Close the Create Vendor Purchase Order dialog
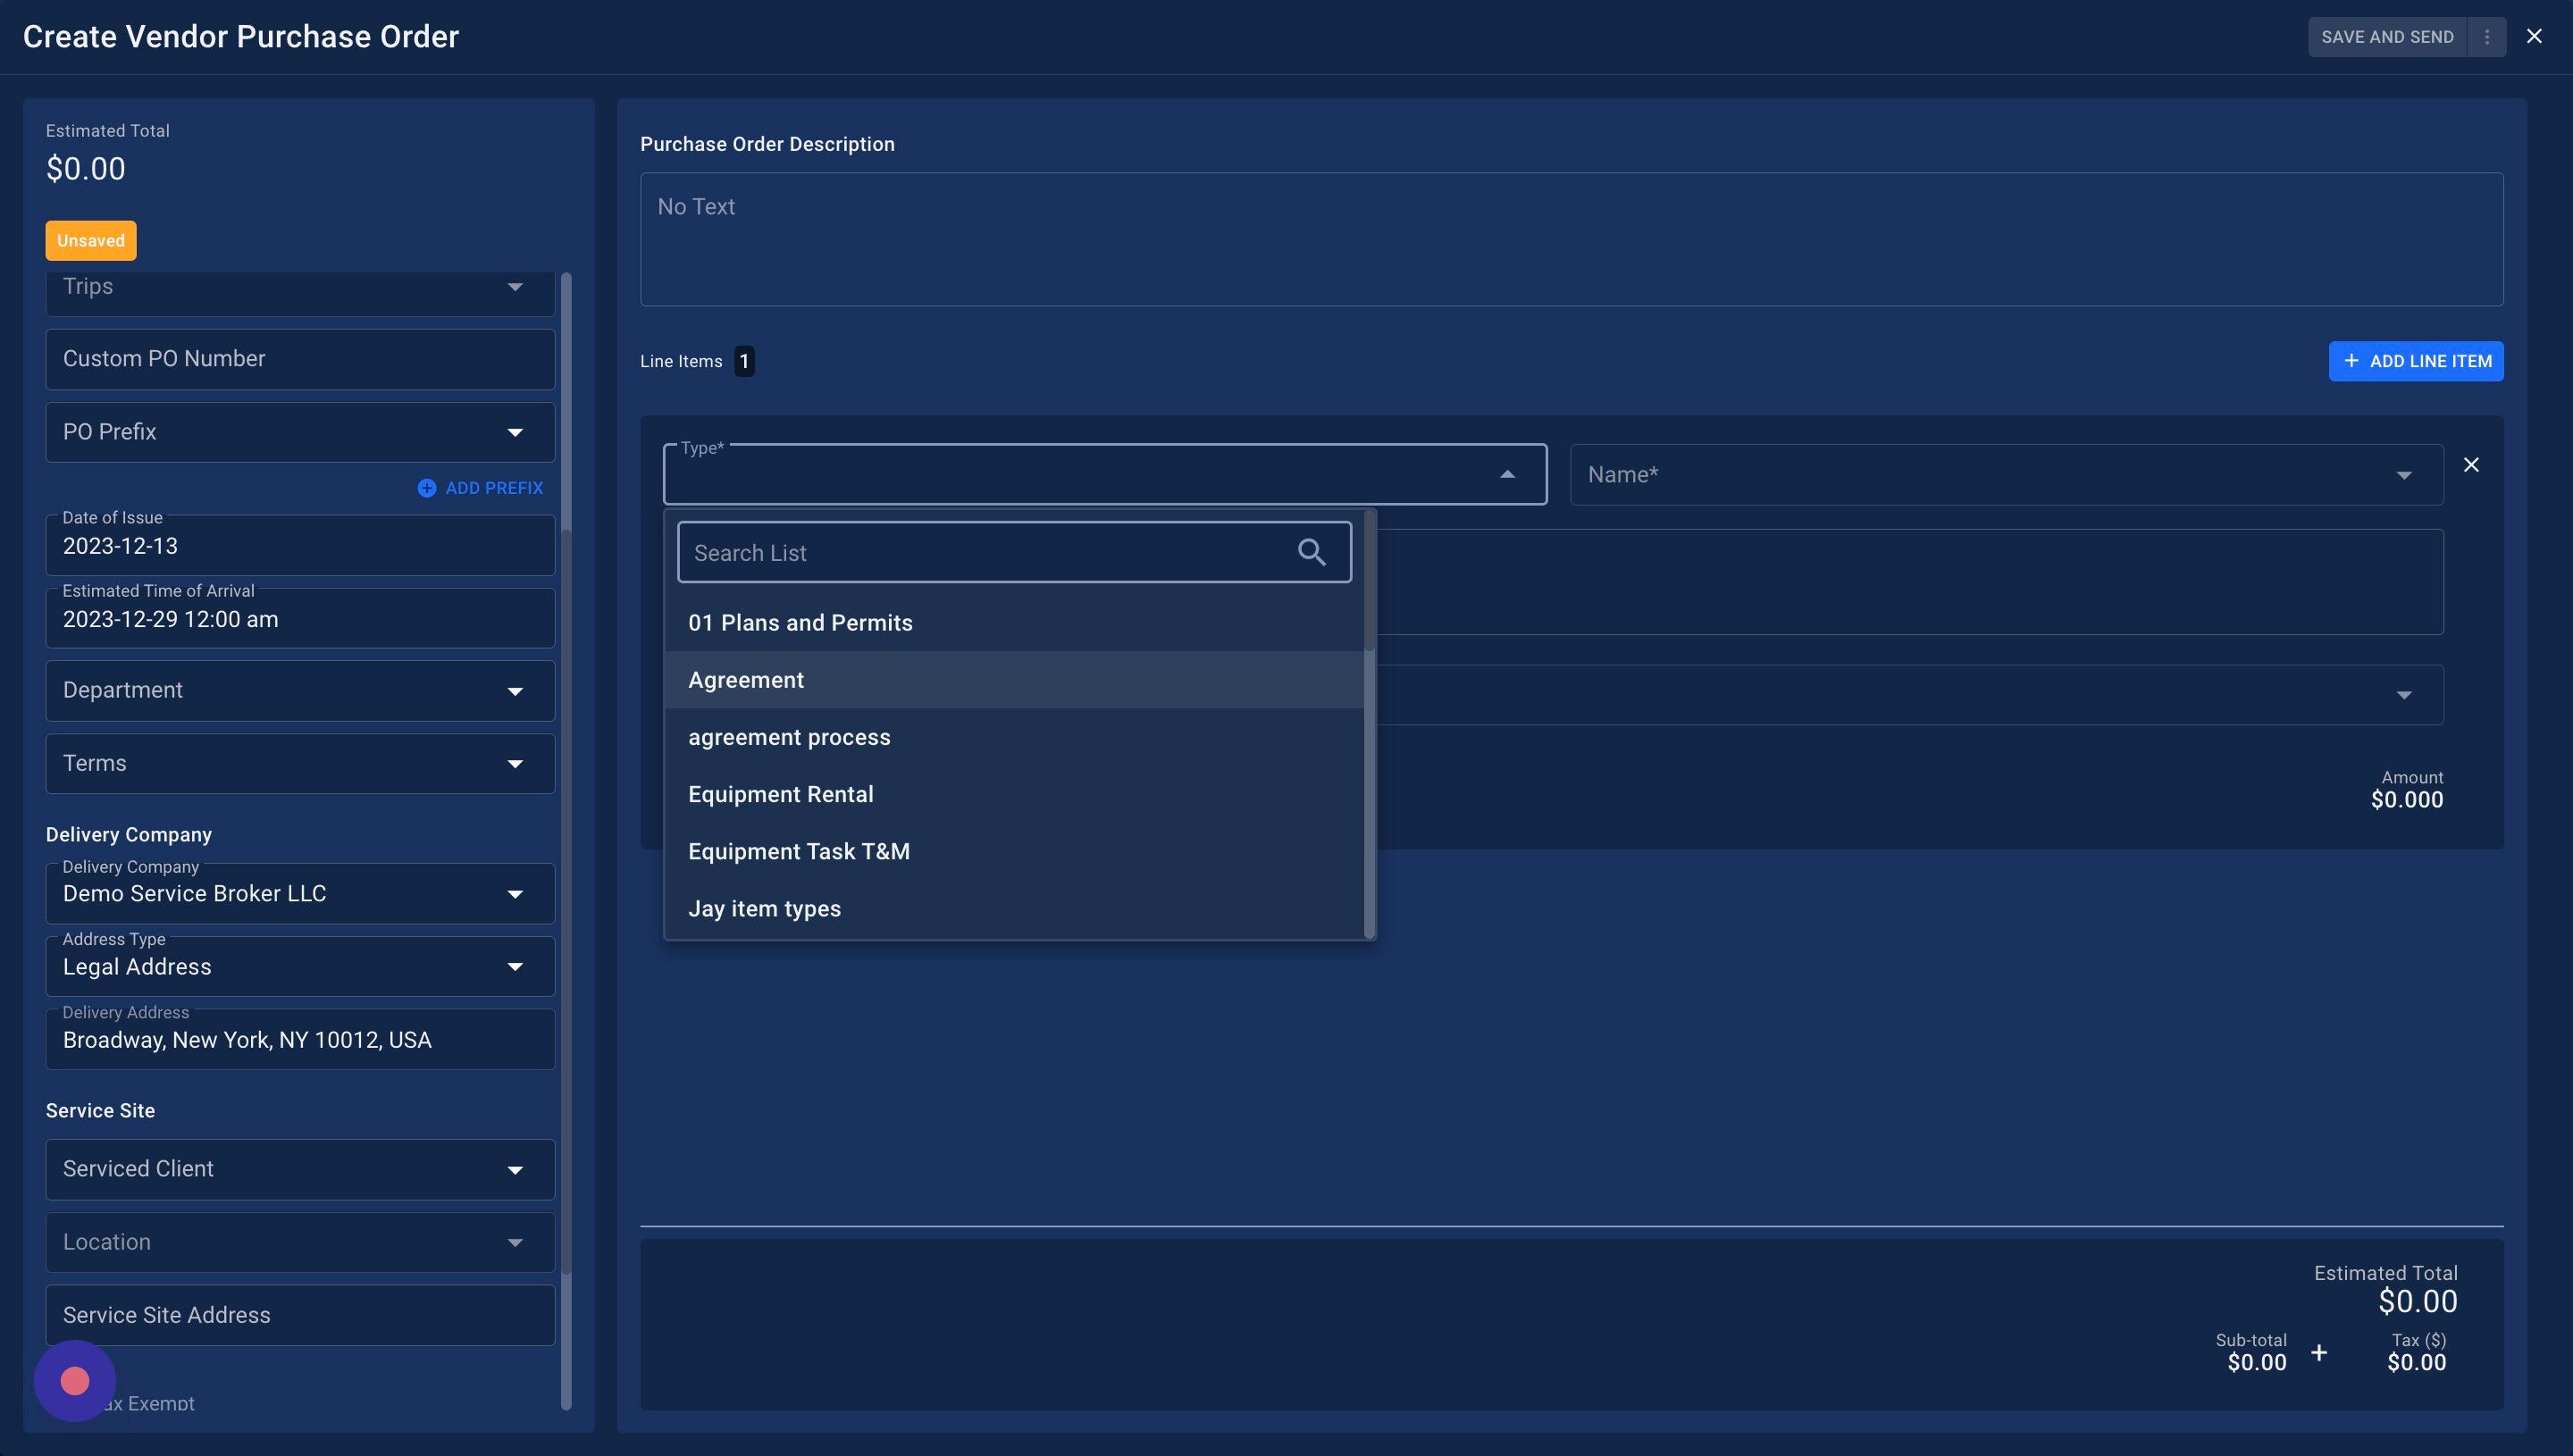The image size is (2573, 1456). click(x=2534, y=37)
